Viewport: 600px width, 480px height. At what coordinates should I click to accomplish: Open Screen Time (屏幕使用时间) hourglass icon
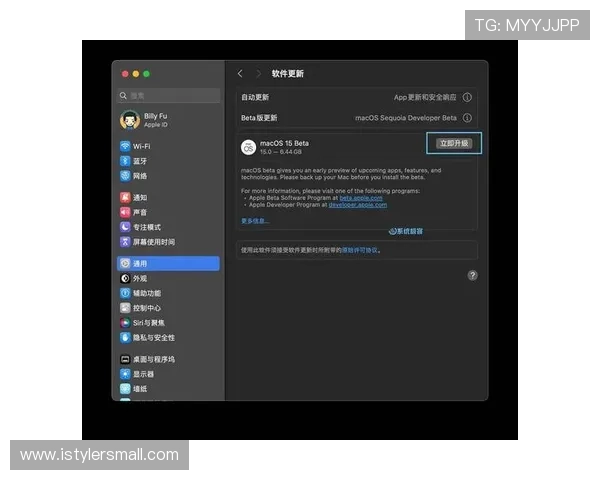[125, 242]
